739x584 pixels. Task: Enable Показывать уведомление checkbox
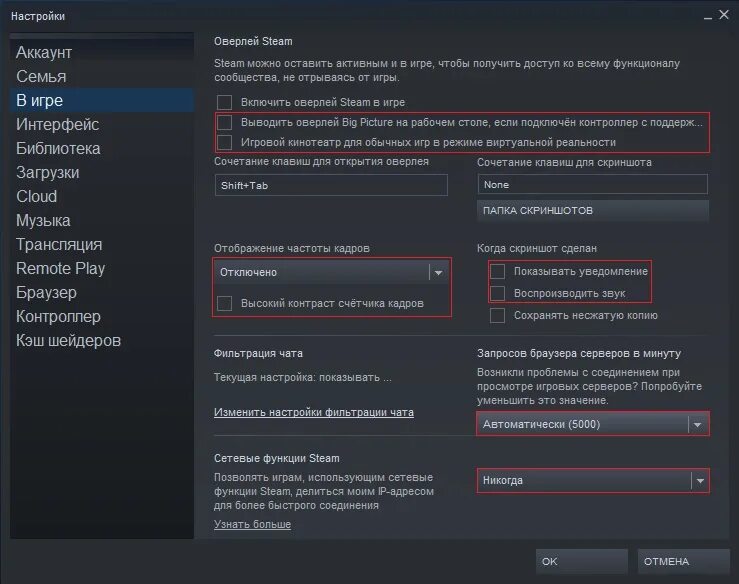[498, 271]
